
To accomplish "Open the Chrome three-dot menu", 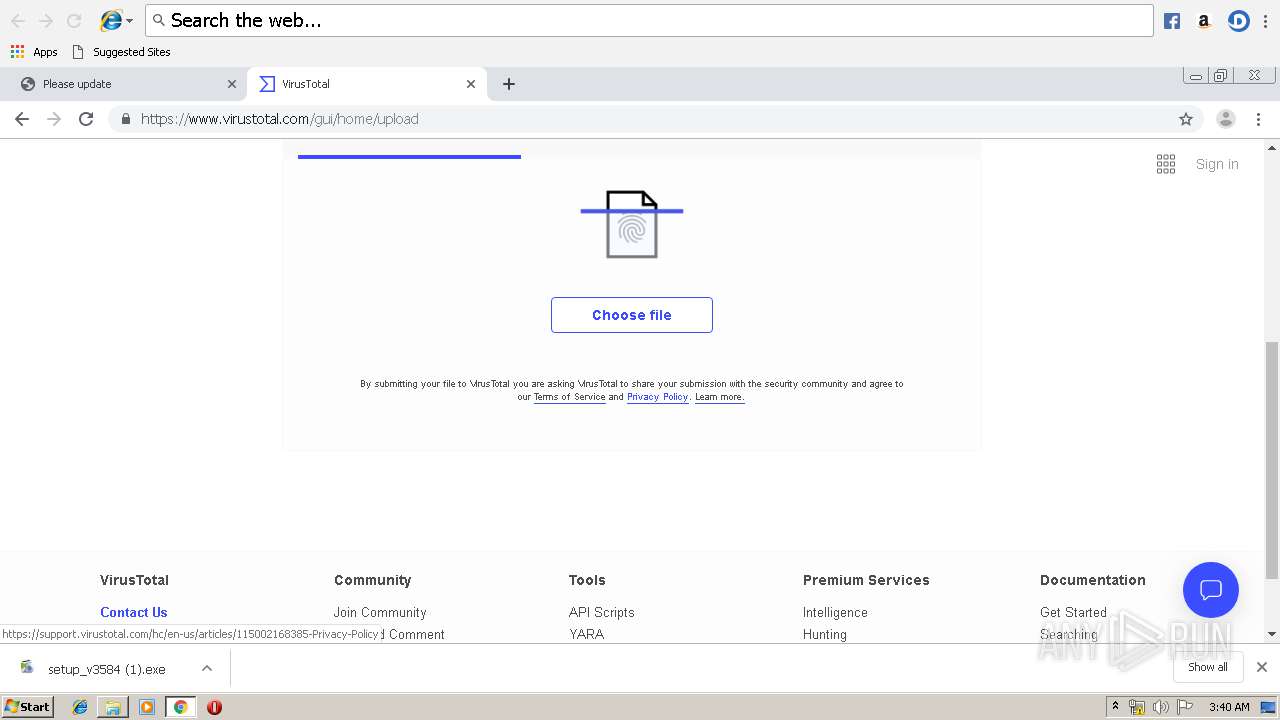I will pos(1259,119).
